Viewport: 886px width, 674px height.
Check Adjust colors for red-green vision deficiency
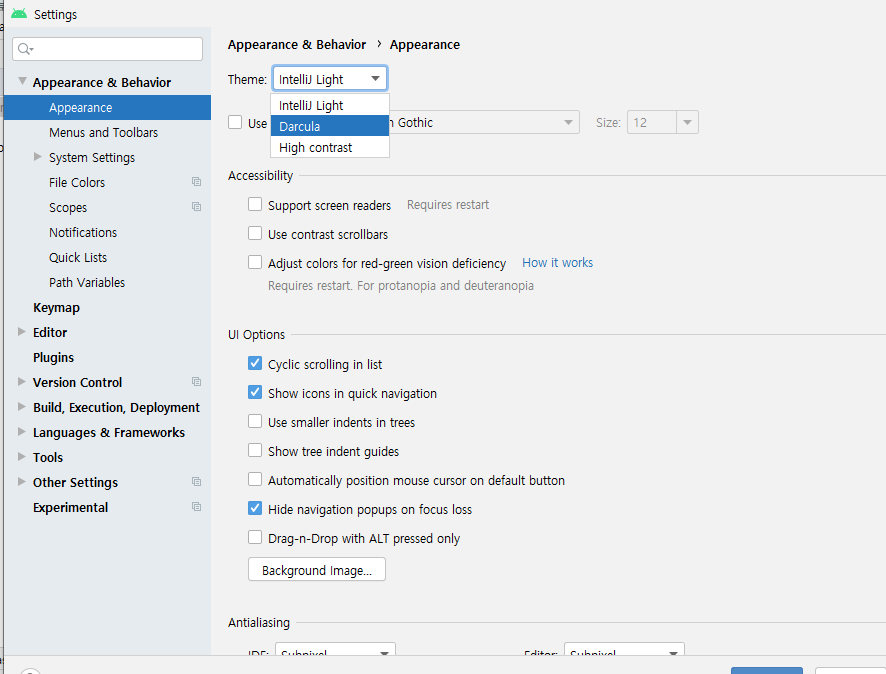pyautogui.click(x=255, y=263)
